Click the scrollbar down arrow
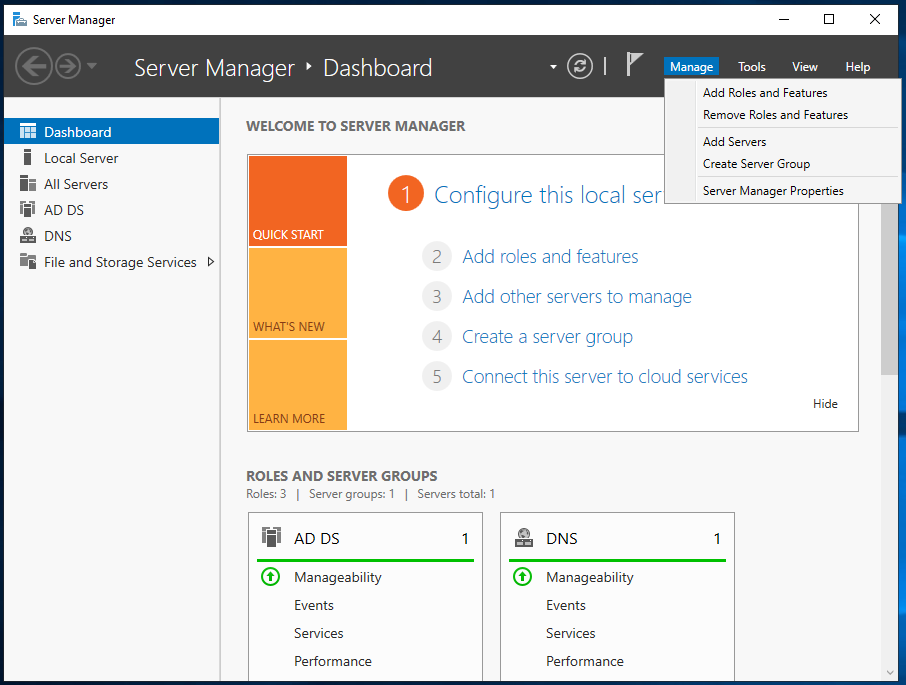 coord(890,672)
